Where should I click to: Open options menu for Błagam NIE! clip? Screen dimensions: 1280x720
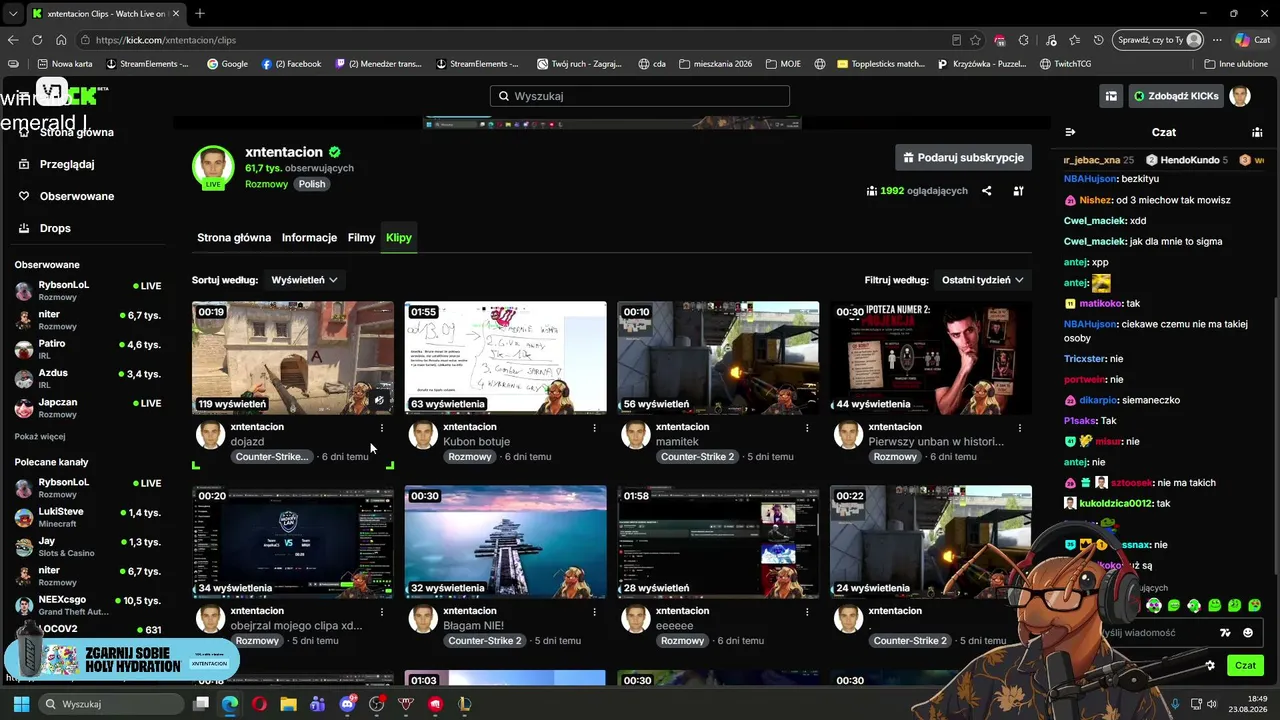click(594, 612)
